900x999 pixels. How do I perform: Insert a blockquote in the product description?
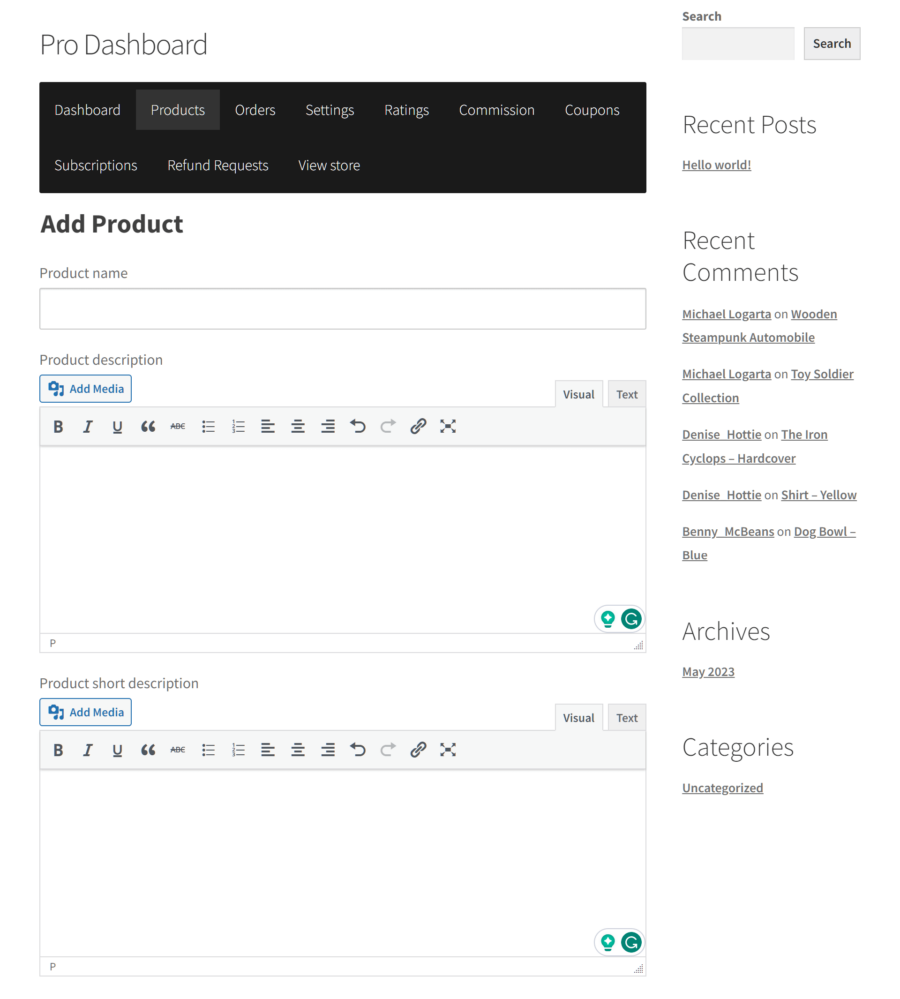(x=148, y=426)
